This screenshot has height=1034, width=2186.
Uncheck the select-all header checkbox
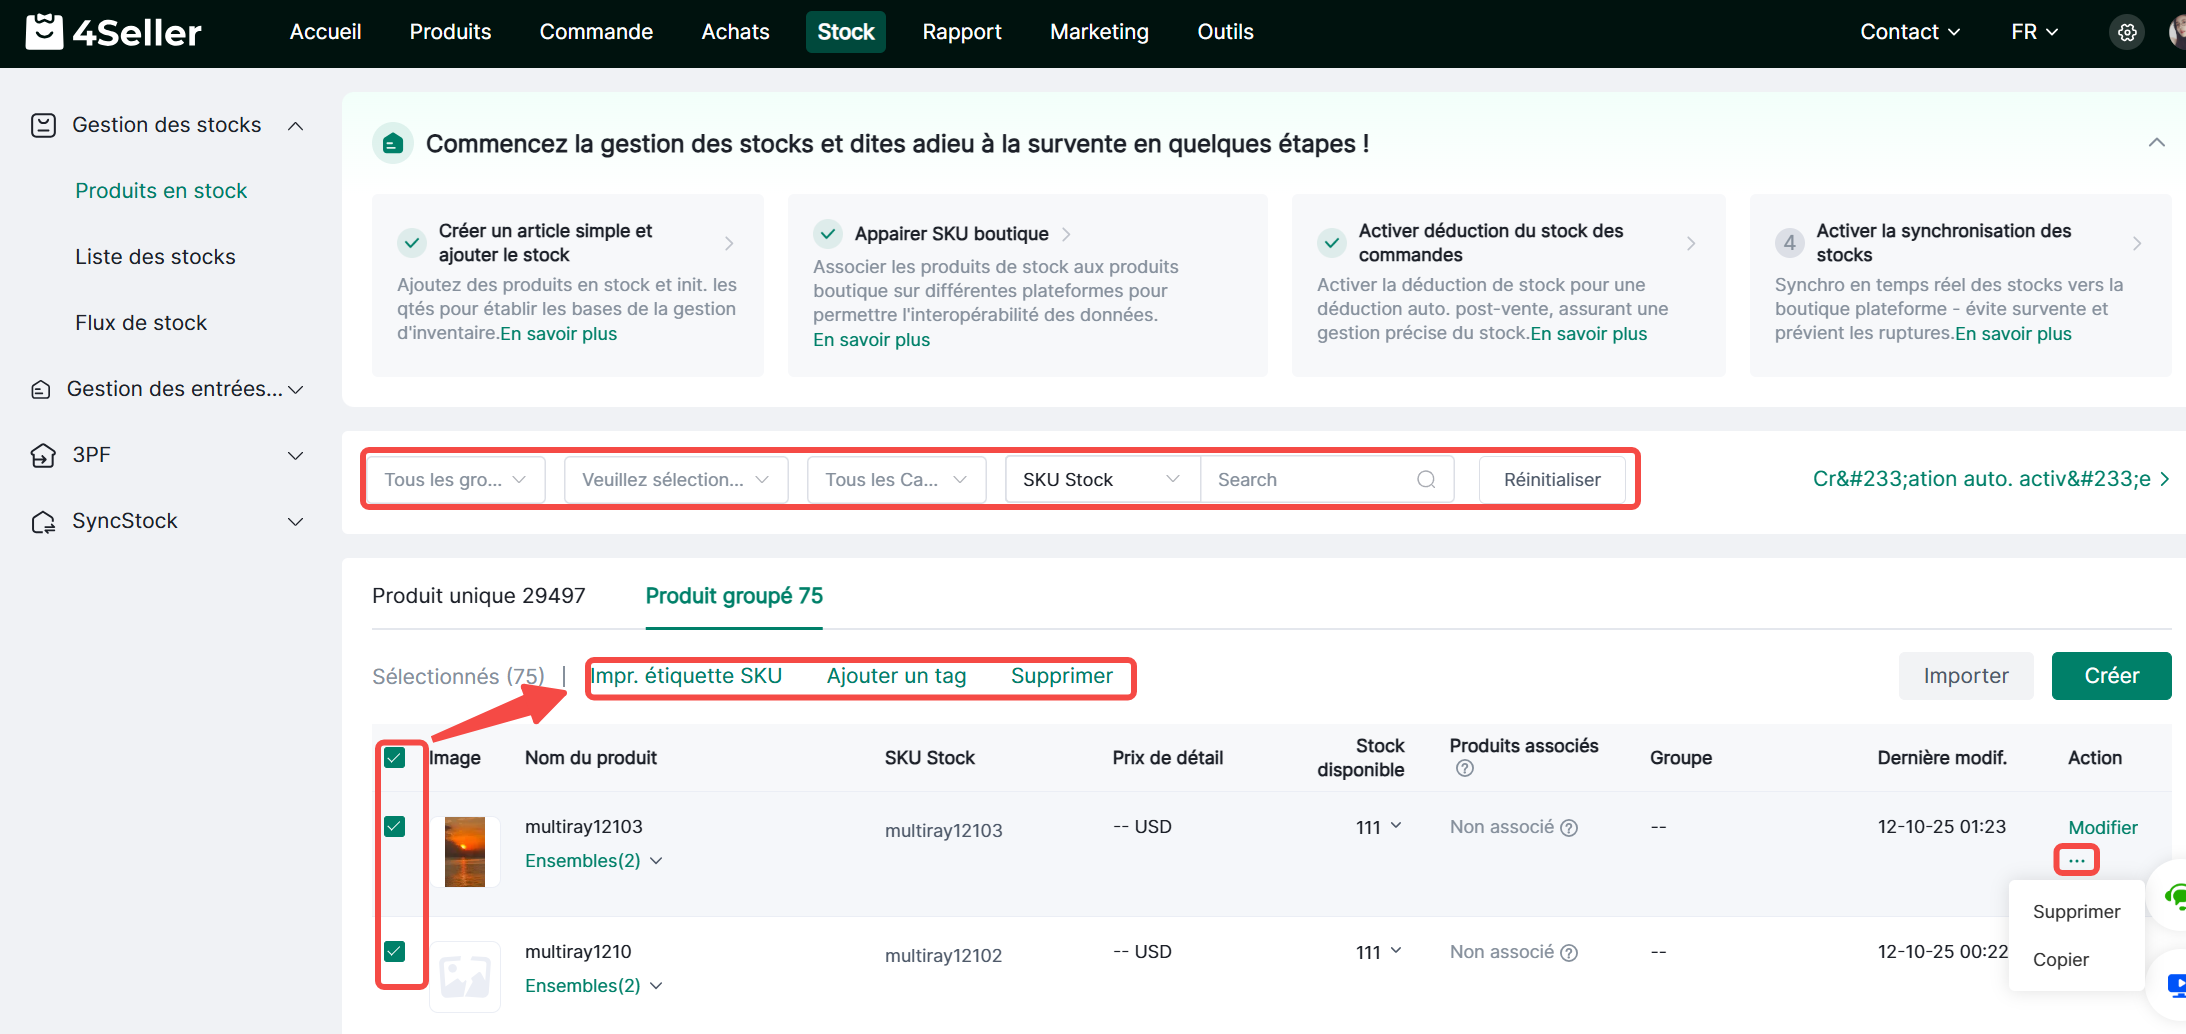click(x=395, y=758)
